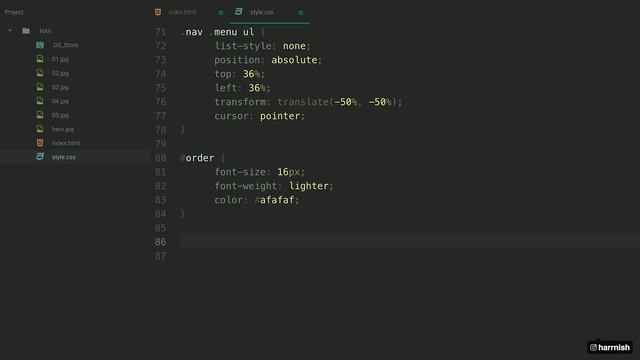640x360 pixels.
Task: Click line number 80 in gutter
Action: coord(160,158)
